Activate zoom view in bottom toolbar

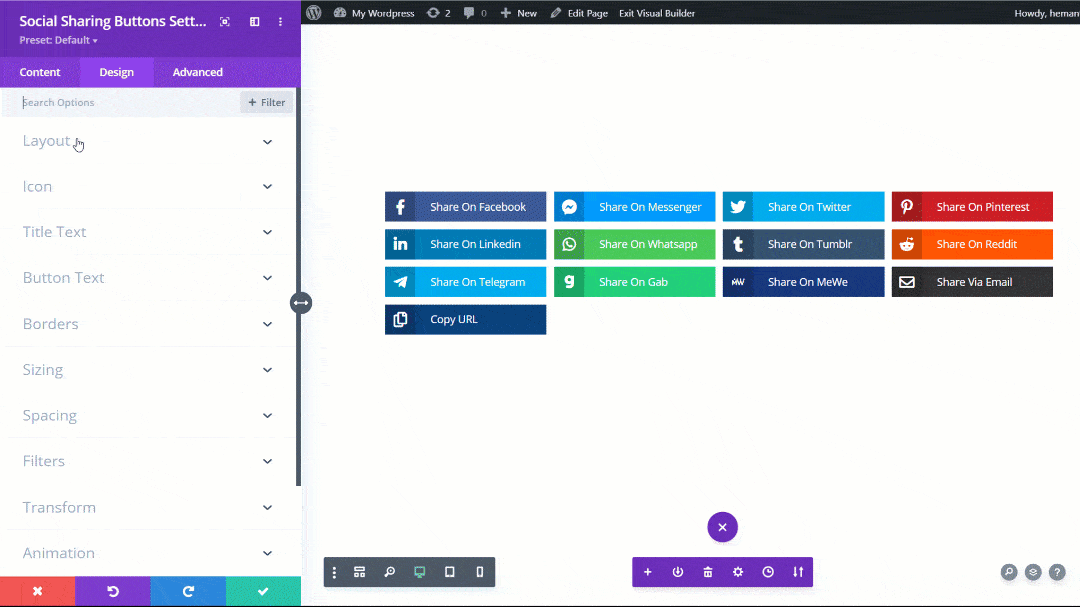click(x=390, y=572)
